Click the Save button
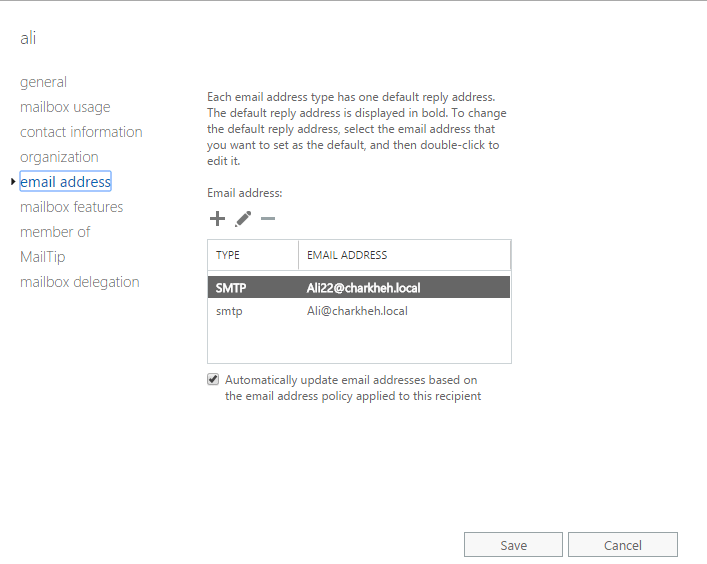The image size is (707, 564). tap(513, 545)
